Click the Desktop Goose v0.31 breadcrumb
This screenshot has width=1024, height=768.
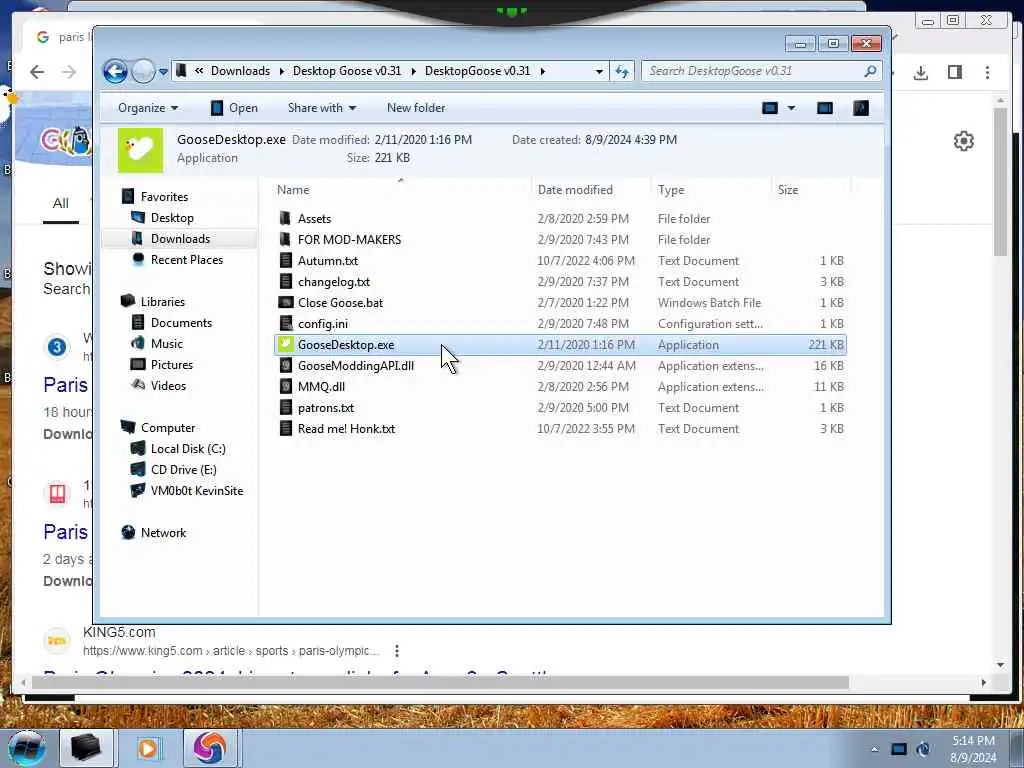(347, 71)
